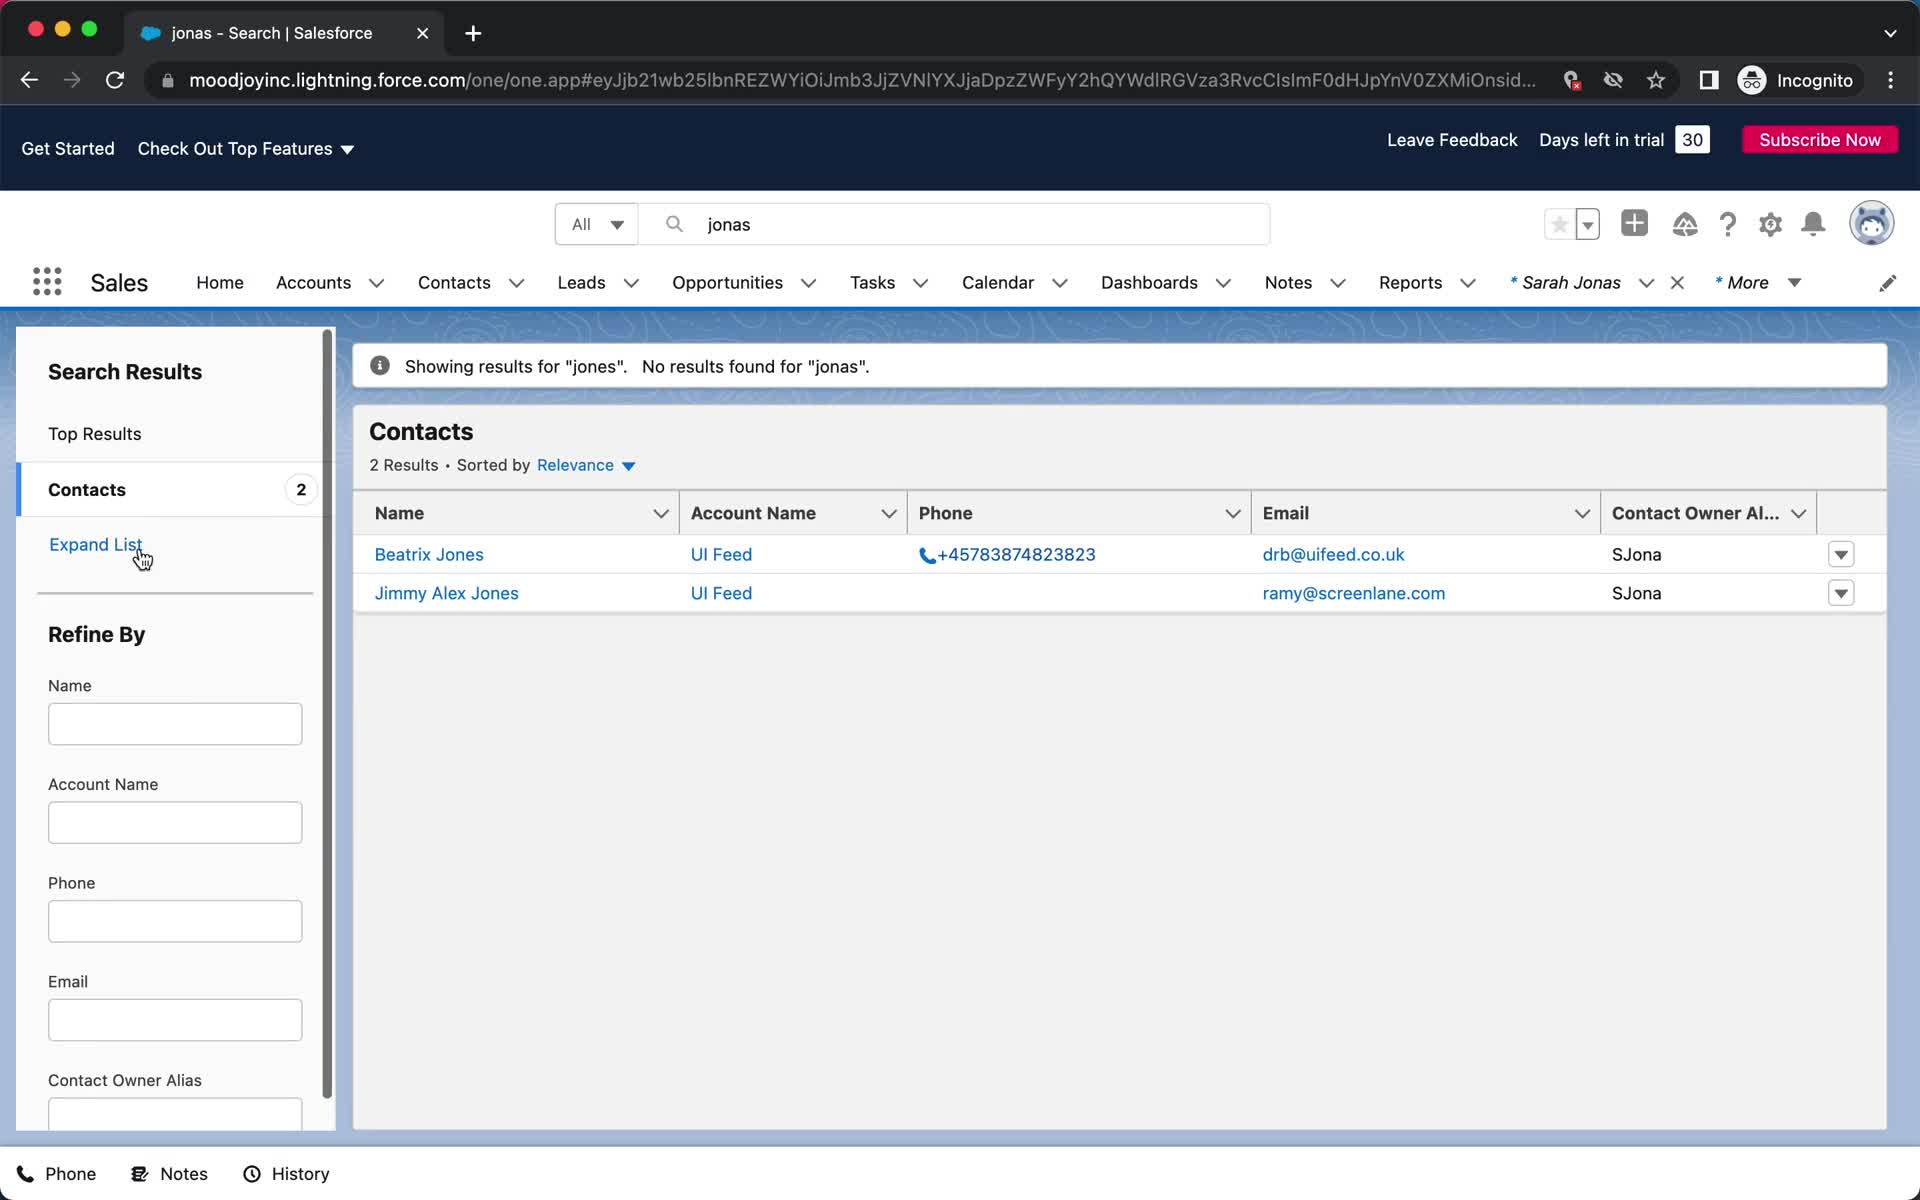Open the More navigation menu
Image resolution: width=1920 pixels, height=1200 pixels.
click(x=1758, y=283)
